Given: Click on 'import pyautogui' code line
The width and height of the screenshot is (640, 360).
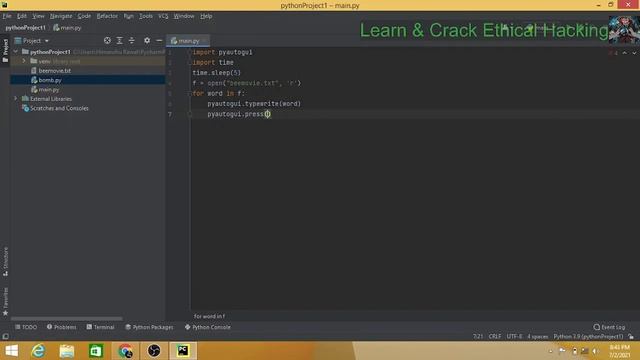Looking at the screenshot, I should pos(222,52).
